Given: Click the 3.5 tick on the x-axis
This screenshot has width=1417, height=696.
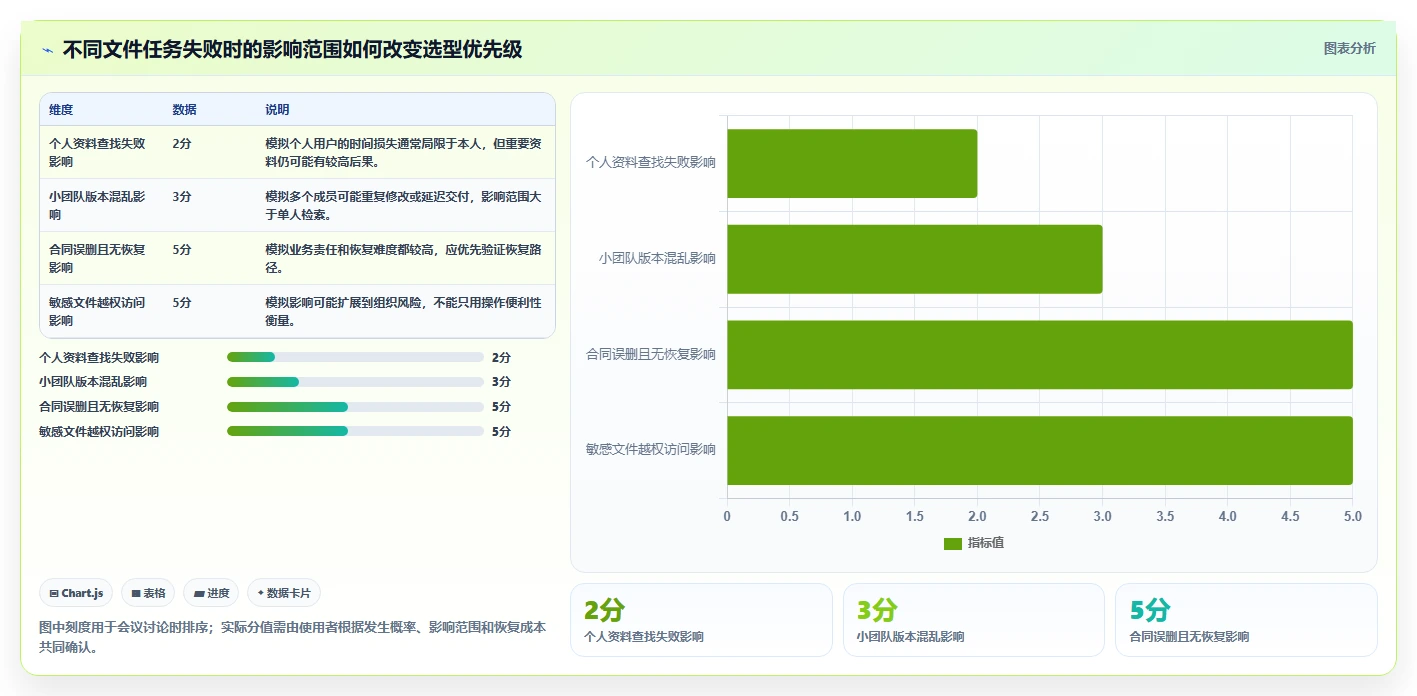Looking at the screenshot, I should pyautogui.click(x=1165, y=516).
